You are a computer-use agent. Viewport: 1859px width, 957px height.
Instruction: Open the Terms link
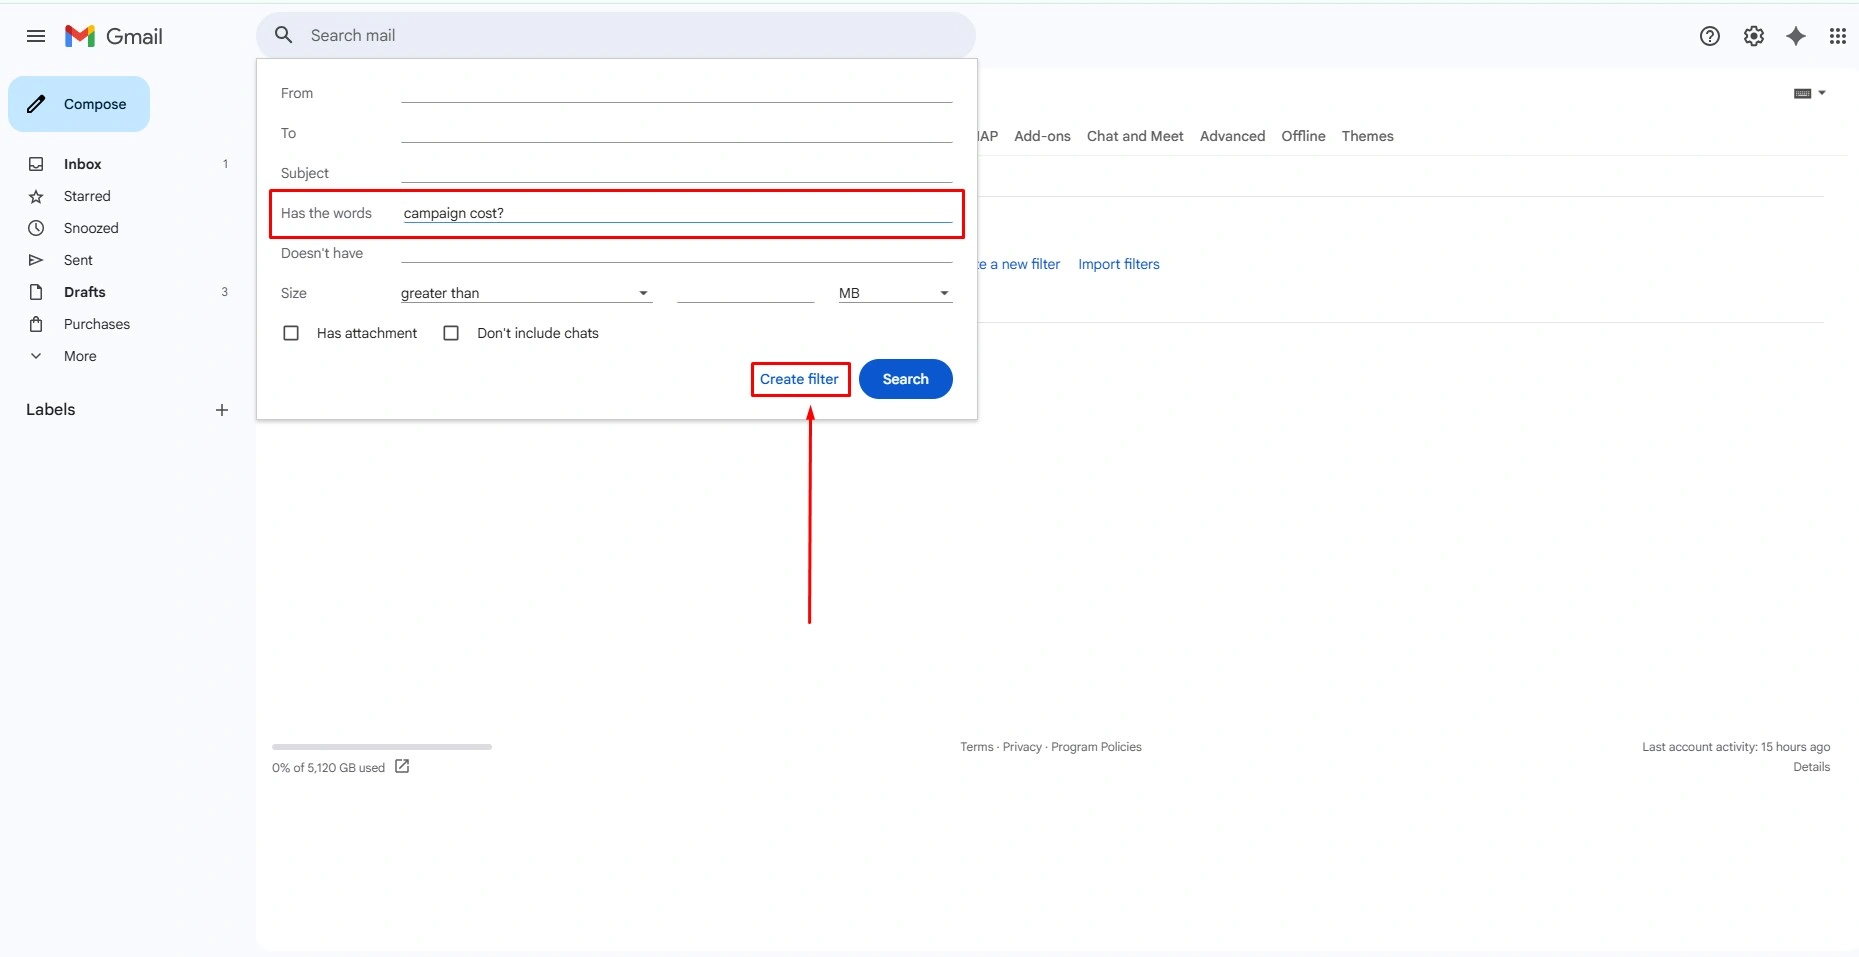pyautogui.click(x=977, y=747)
